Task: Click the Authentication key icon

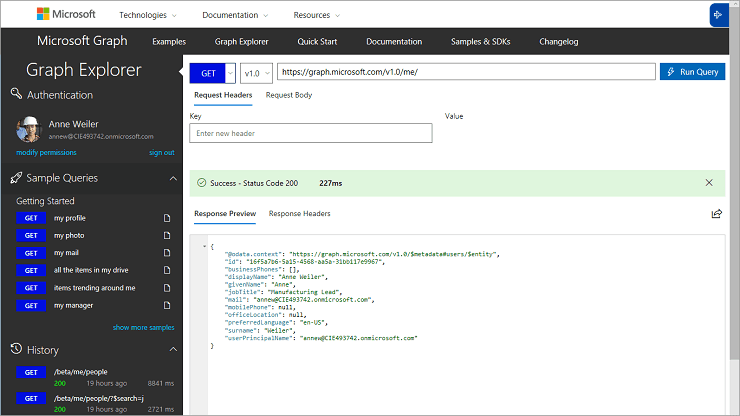Action: point(16,93)
